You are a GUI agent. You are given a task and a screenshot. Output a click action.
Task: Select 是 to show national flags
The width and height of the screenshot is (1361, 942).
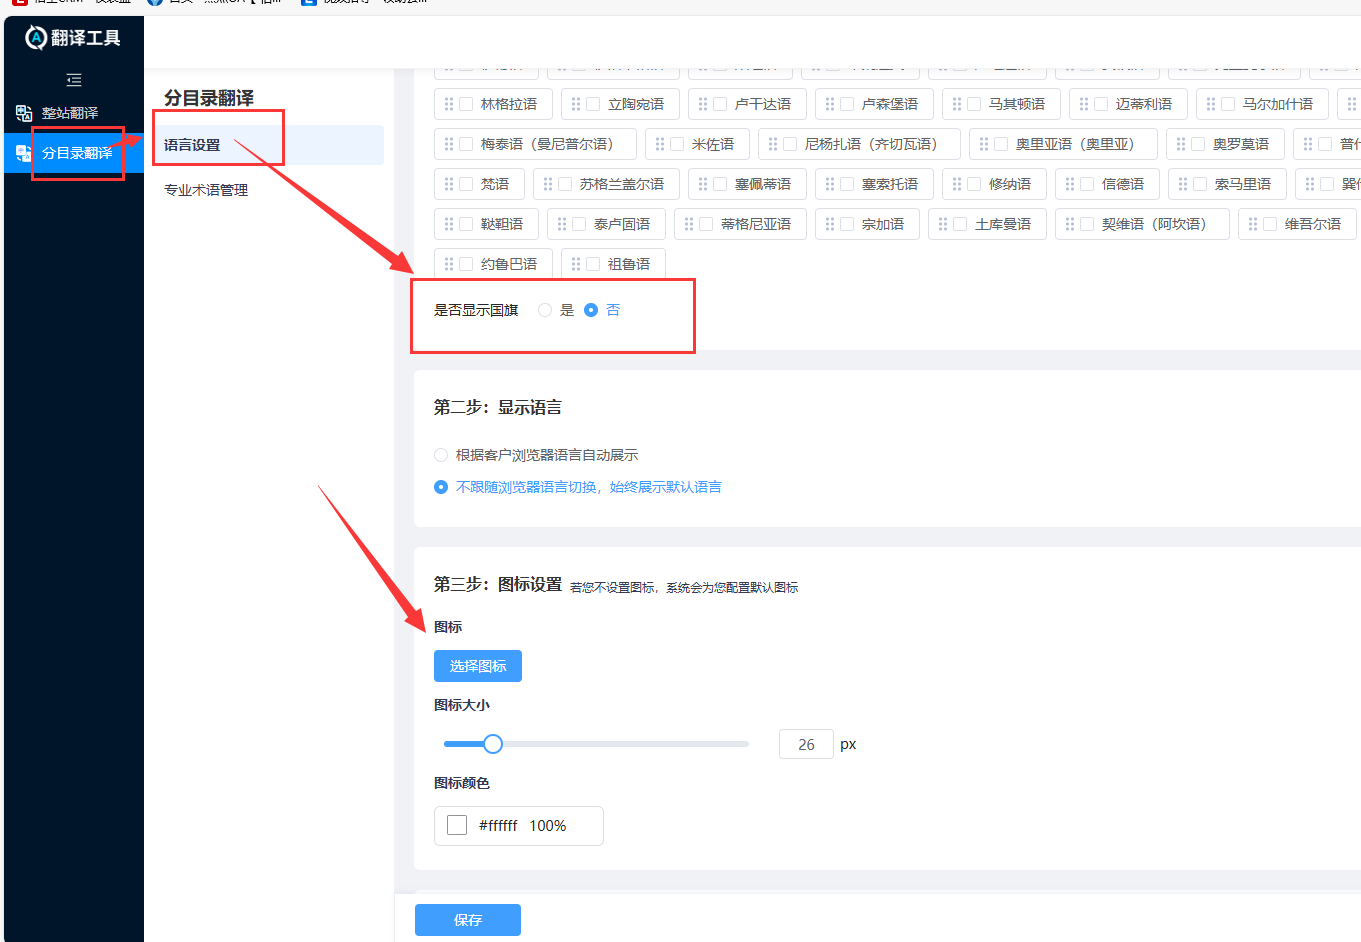pyautogui.click(x=544, y=310)
